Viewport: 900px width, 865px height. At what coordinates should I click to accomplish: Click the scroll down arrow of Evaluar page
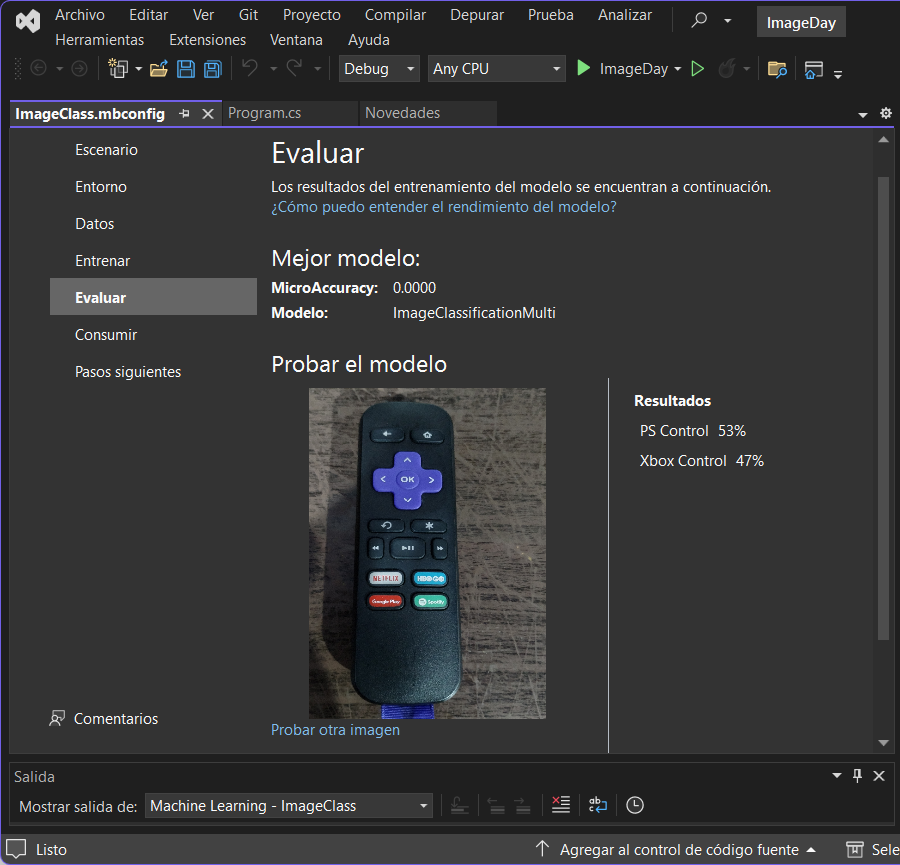pos(883,743)
